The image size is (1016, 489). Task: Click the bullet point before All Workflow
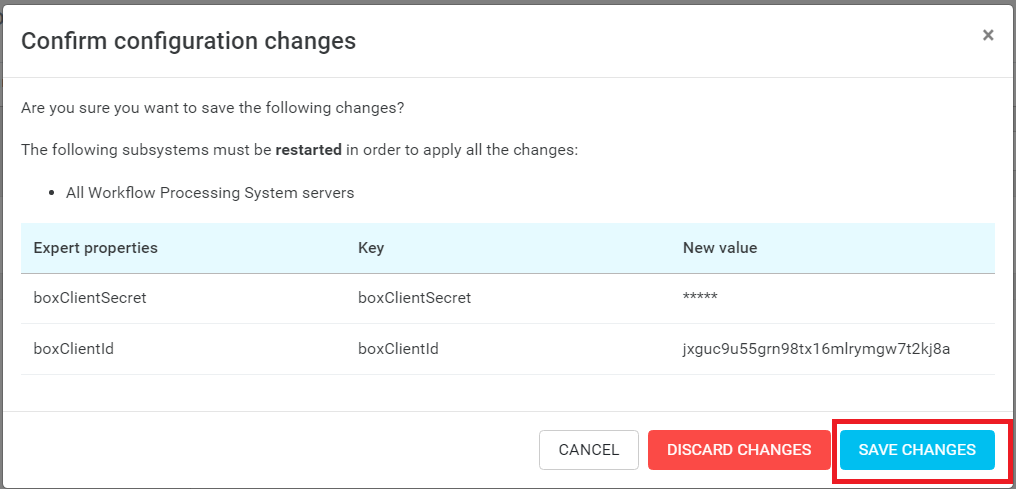[x=50, y=193]
